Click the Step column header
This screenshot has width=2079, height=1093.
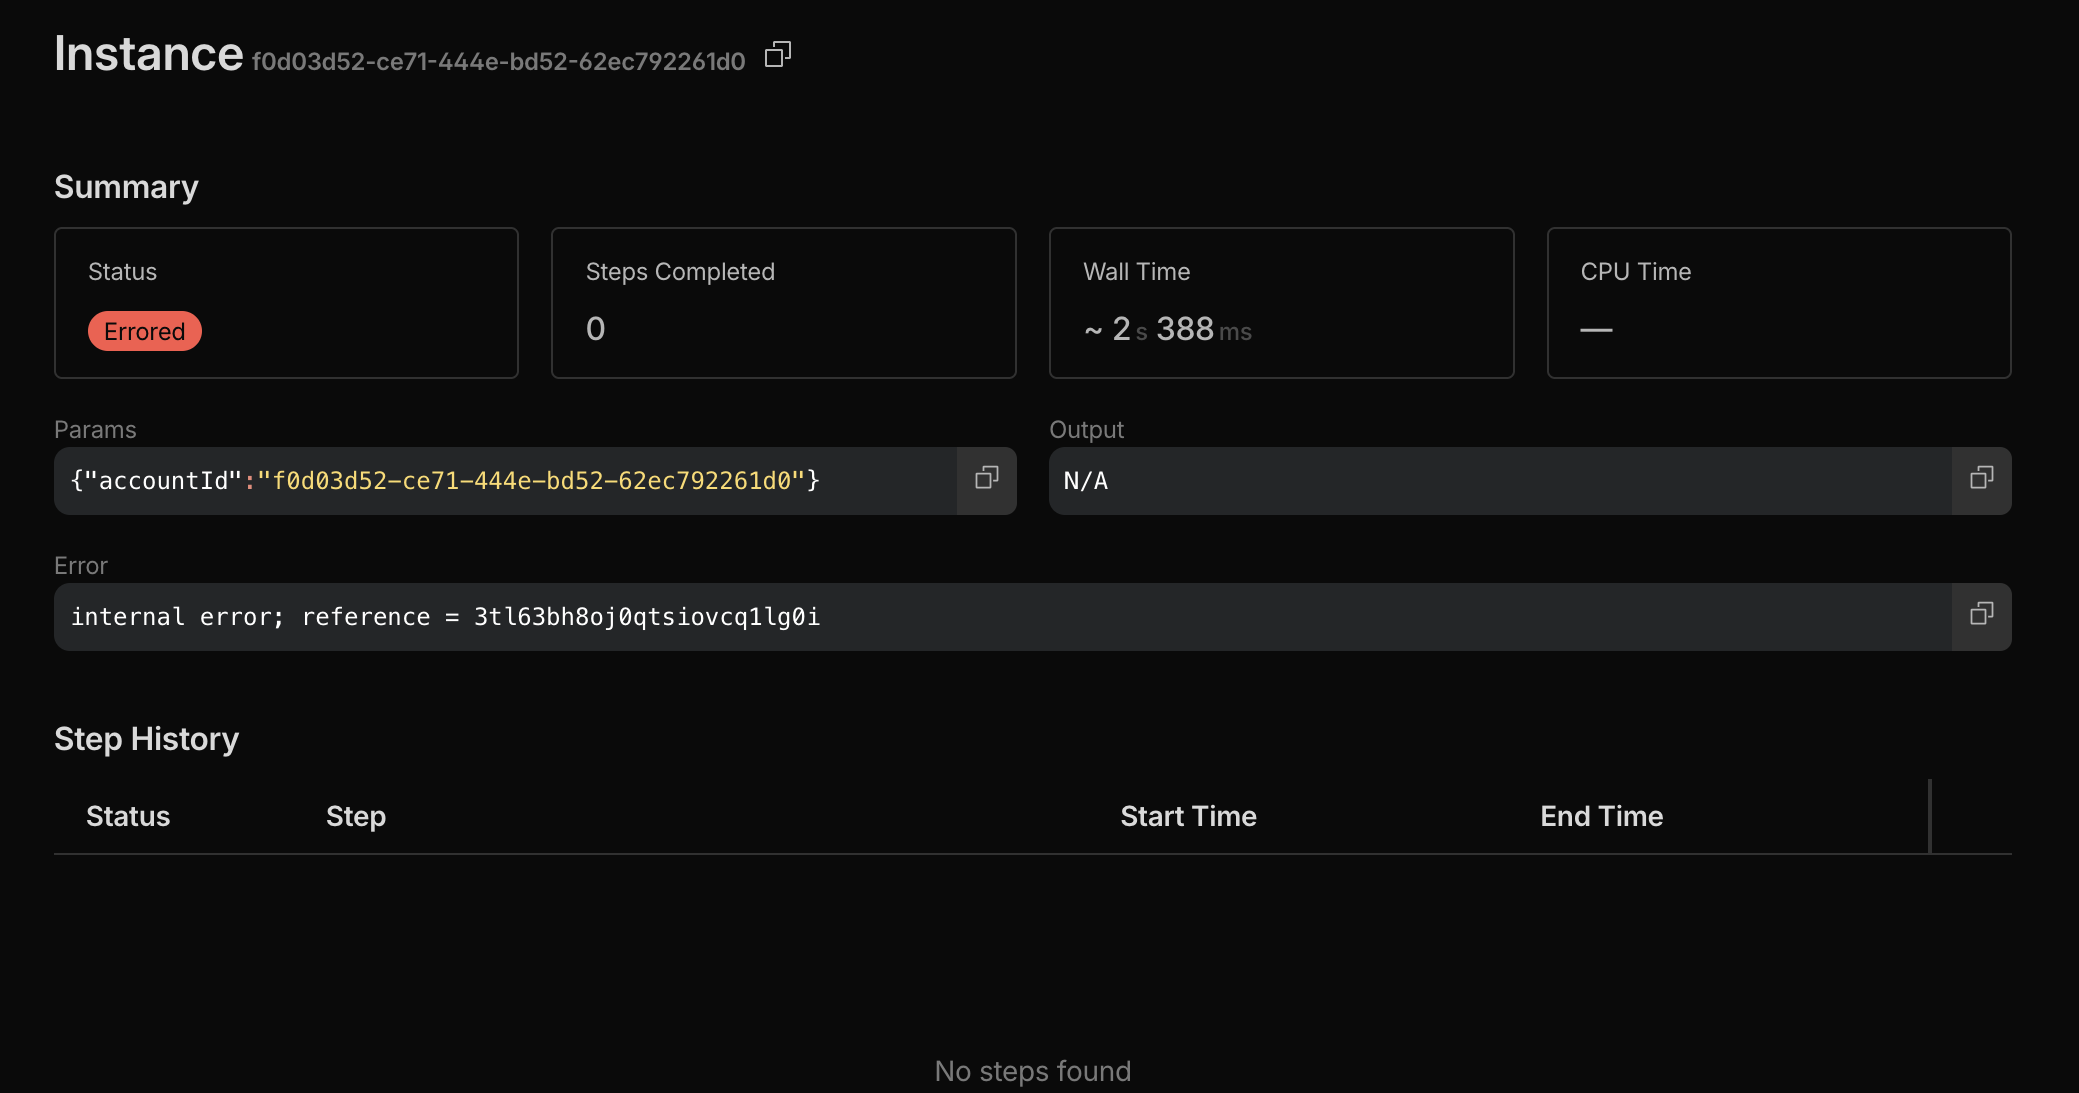(x=356, y=816)
